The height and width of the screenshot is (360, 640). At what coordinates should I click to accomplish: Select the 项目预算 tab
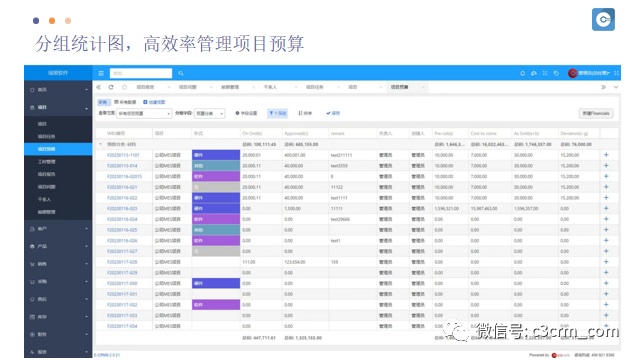click(x=399, y=87)
